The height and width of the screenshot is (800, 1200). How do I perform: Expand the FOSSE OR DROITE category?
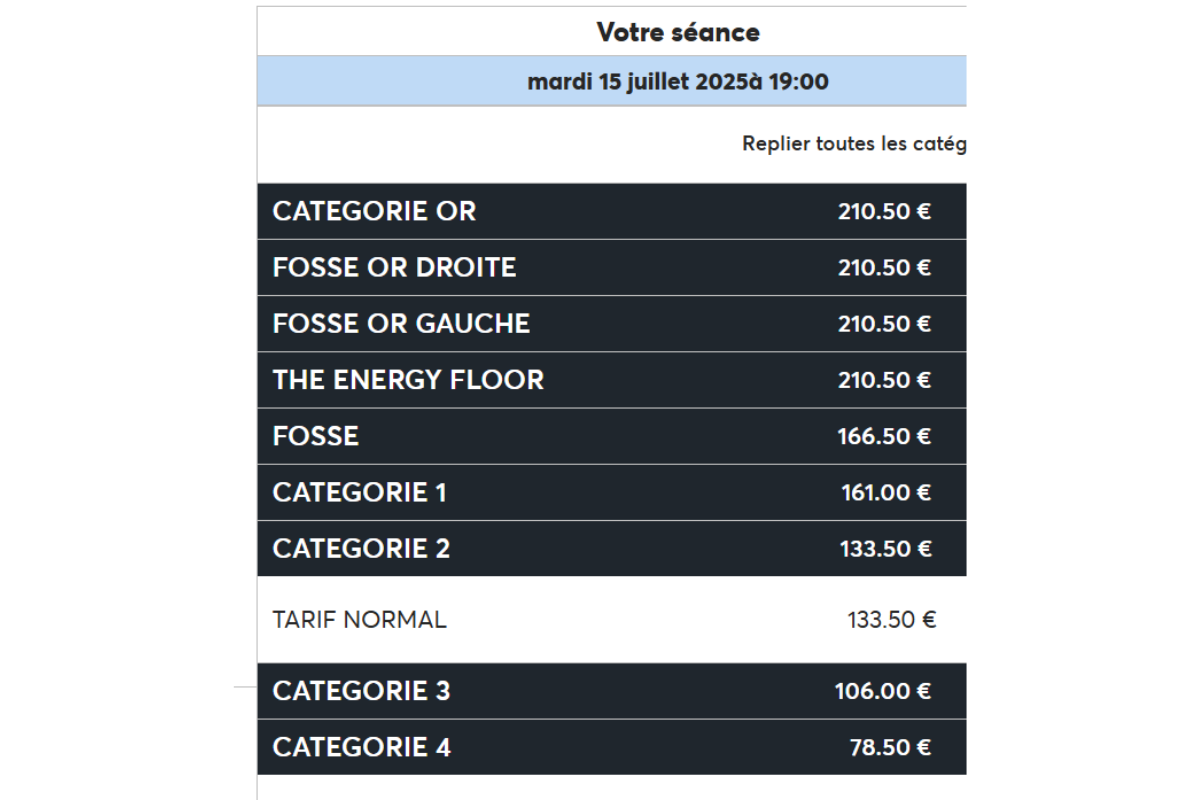[x=612, y=268]
